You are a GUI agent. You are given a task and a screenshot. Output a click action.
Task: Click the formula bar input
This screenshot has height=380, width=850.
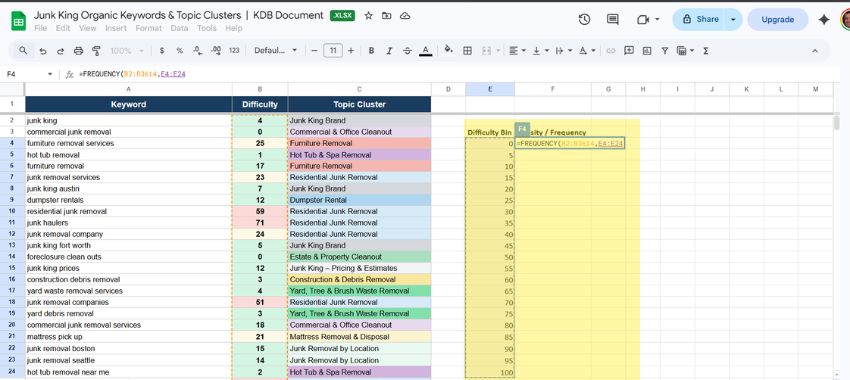point(455,74)
